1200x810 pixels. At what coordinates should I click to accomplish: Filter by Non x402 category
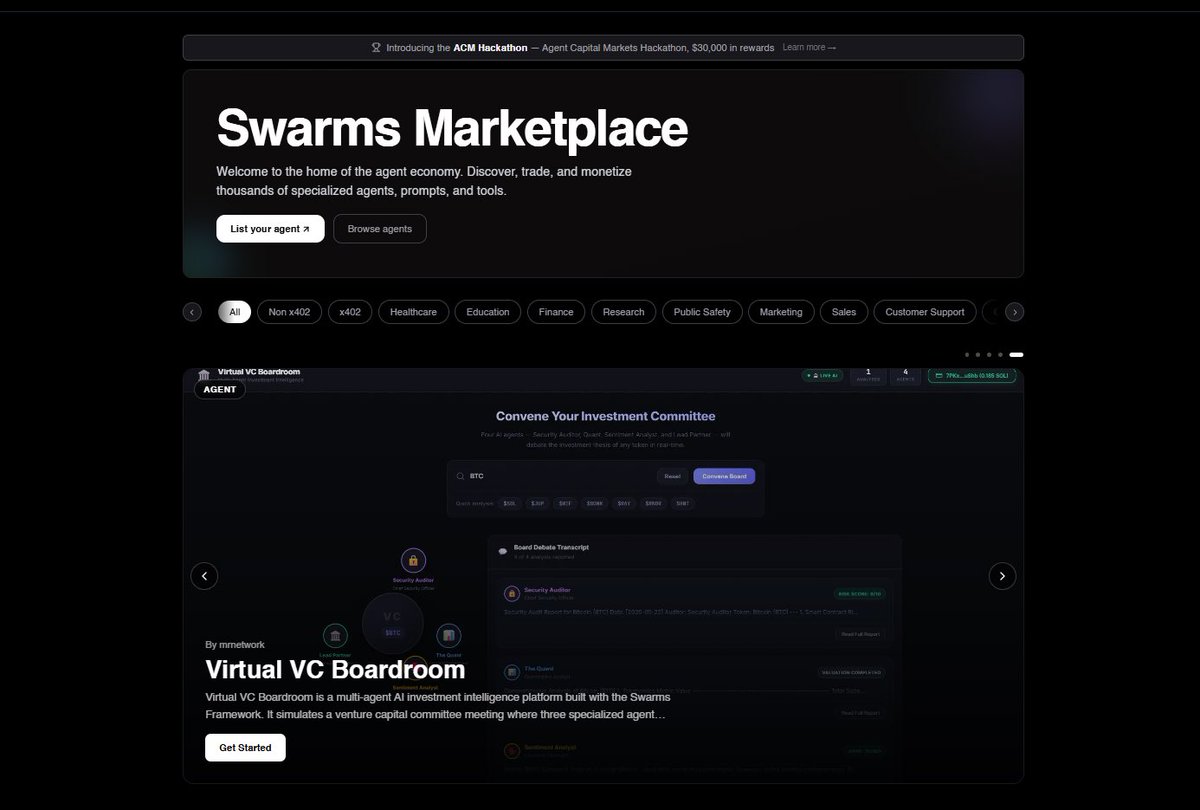pyautogui.click(x=289, y=312)
